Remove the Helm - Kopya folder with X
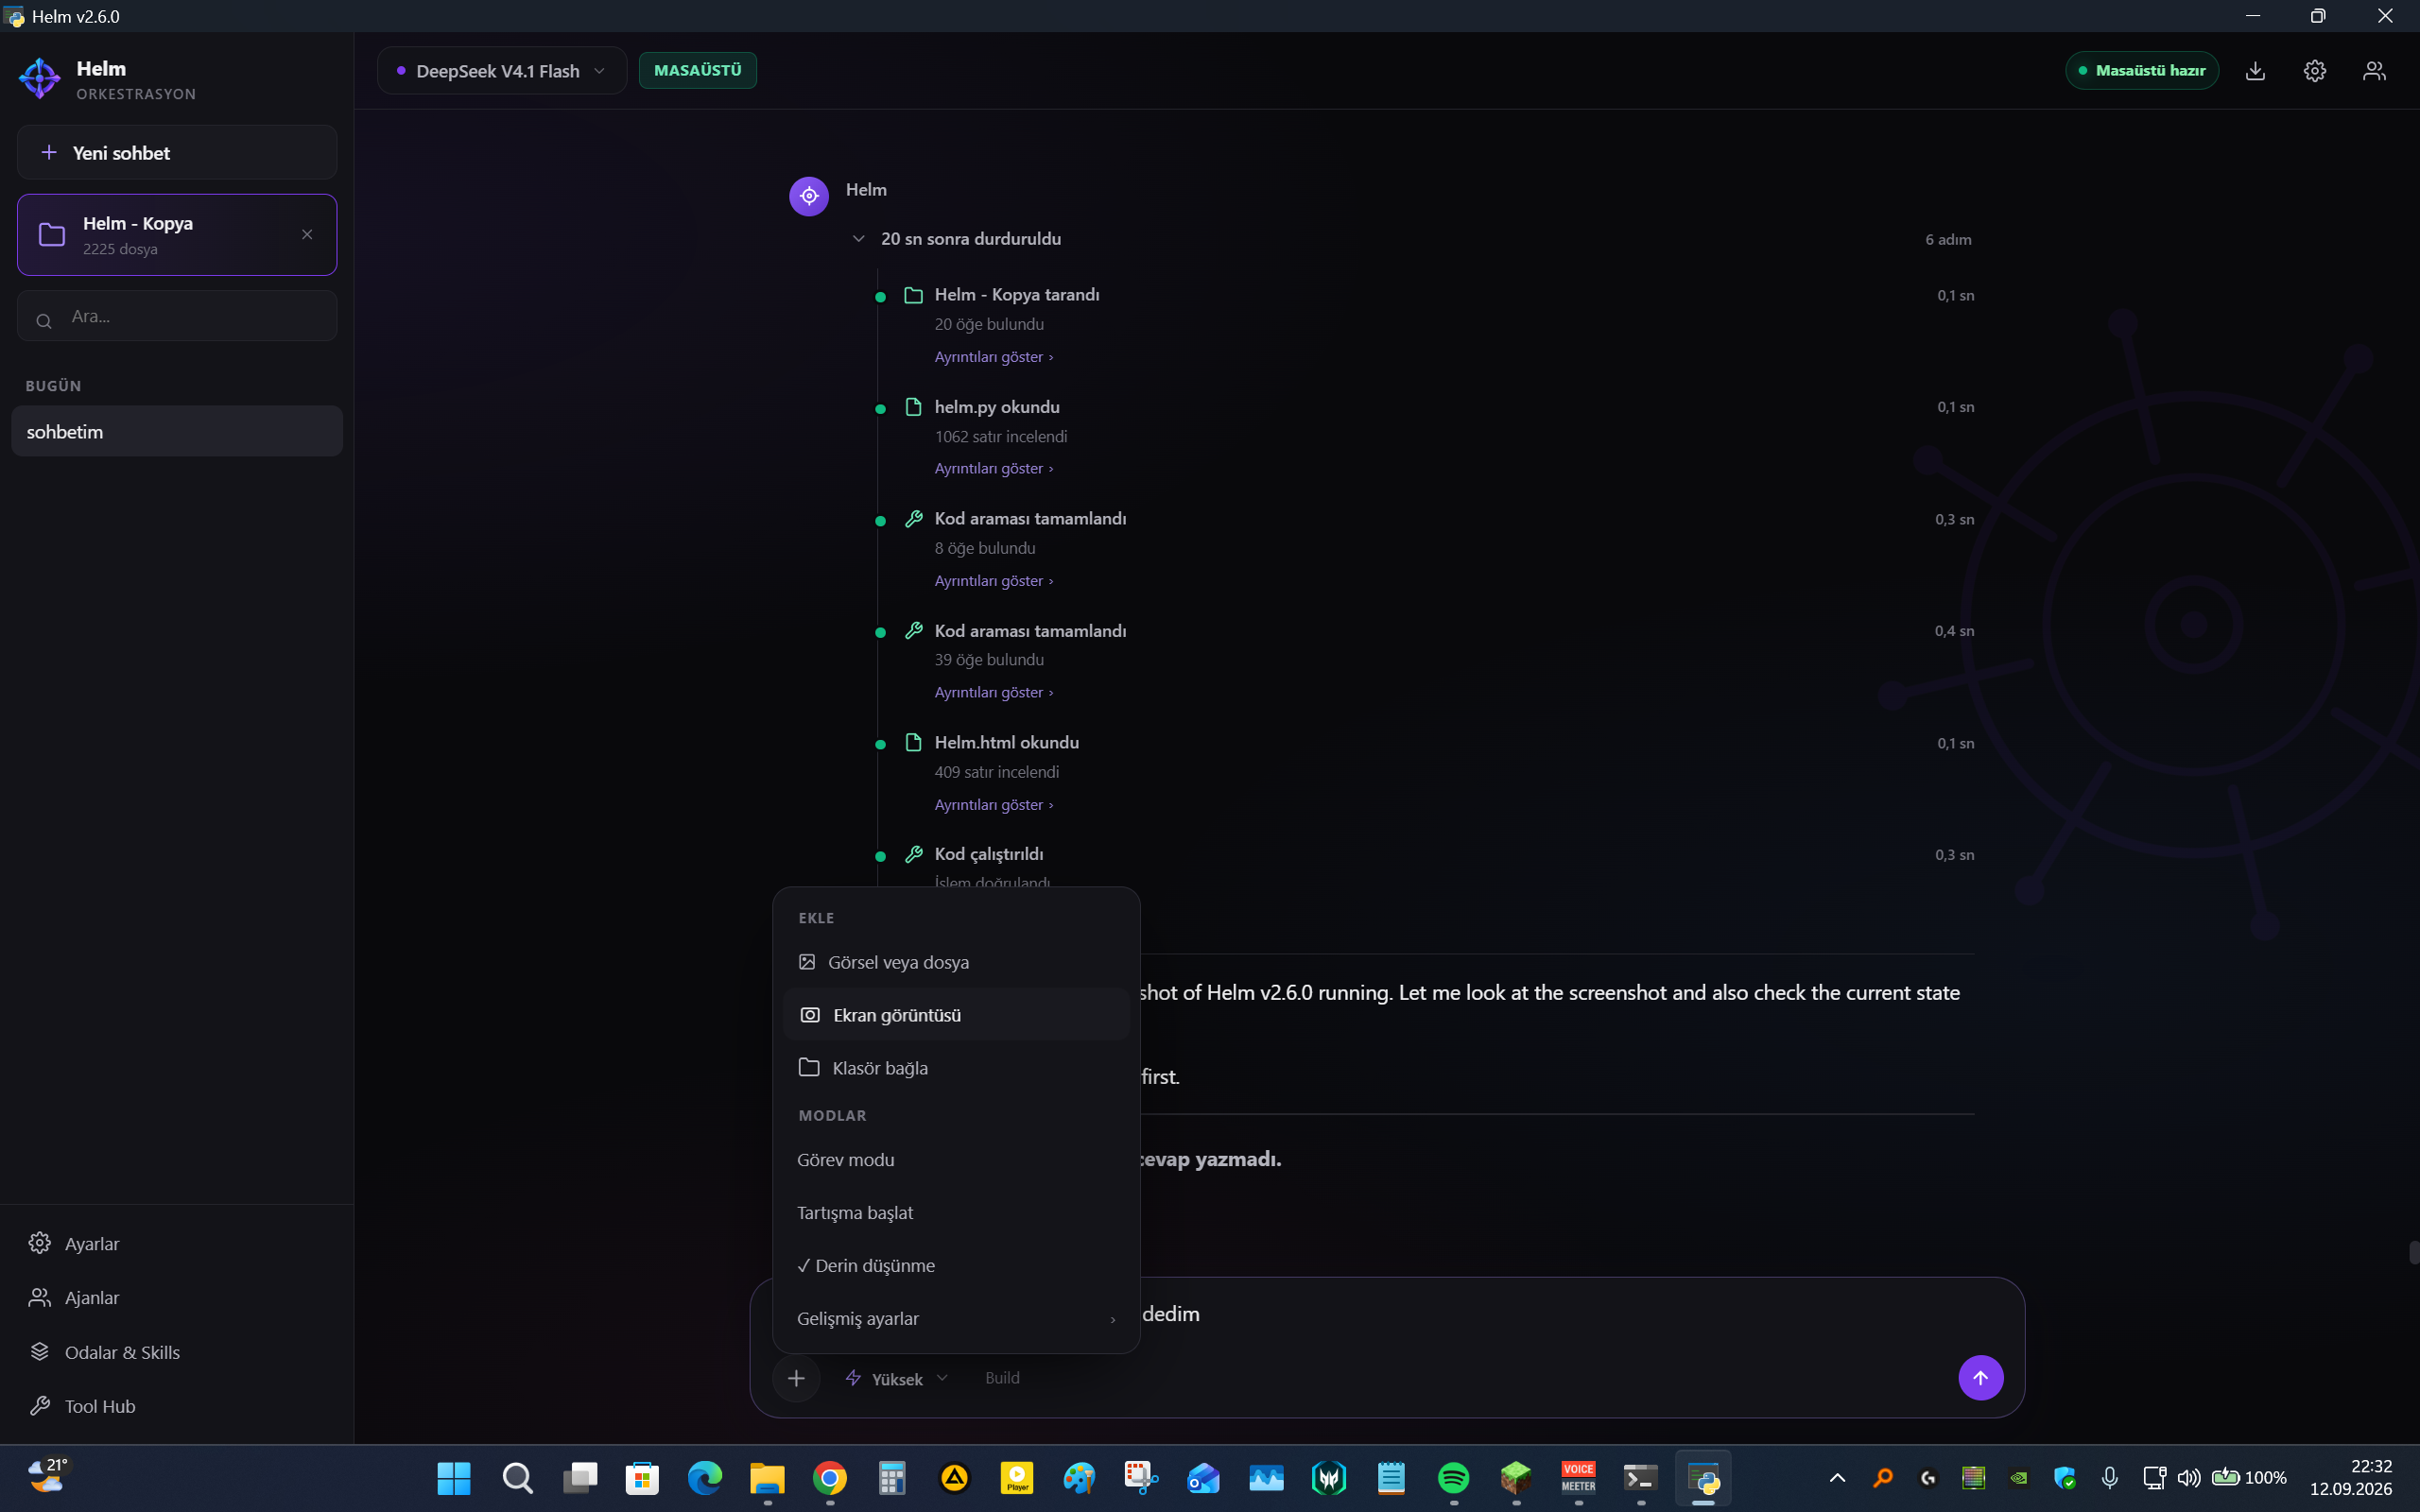This screenshot has width=2420, height=1512. pyautogui.click(x=307, y=234)
